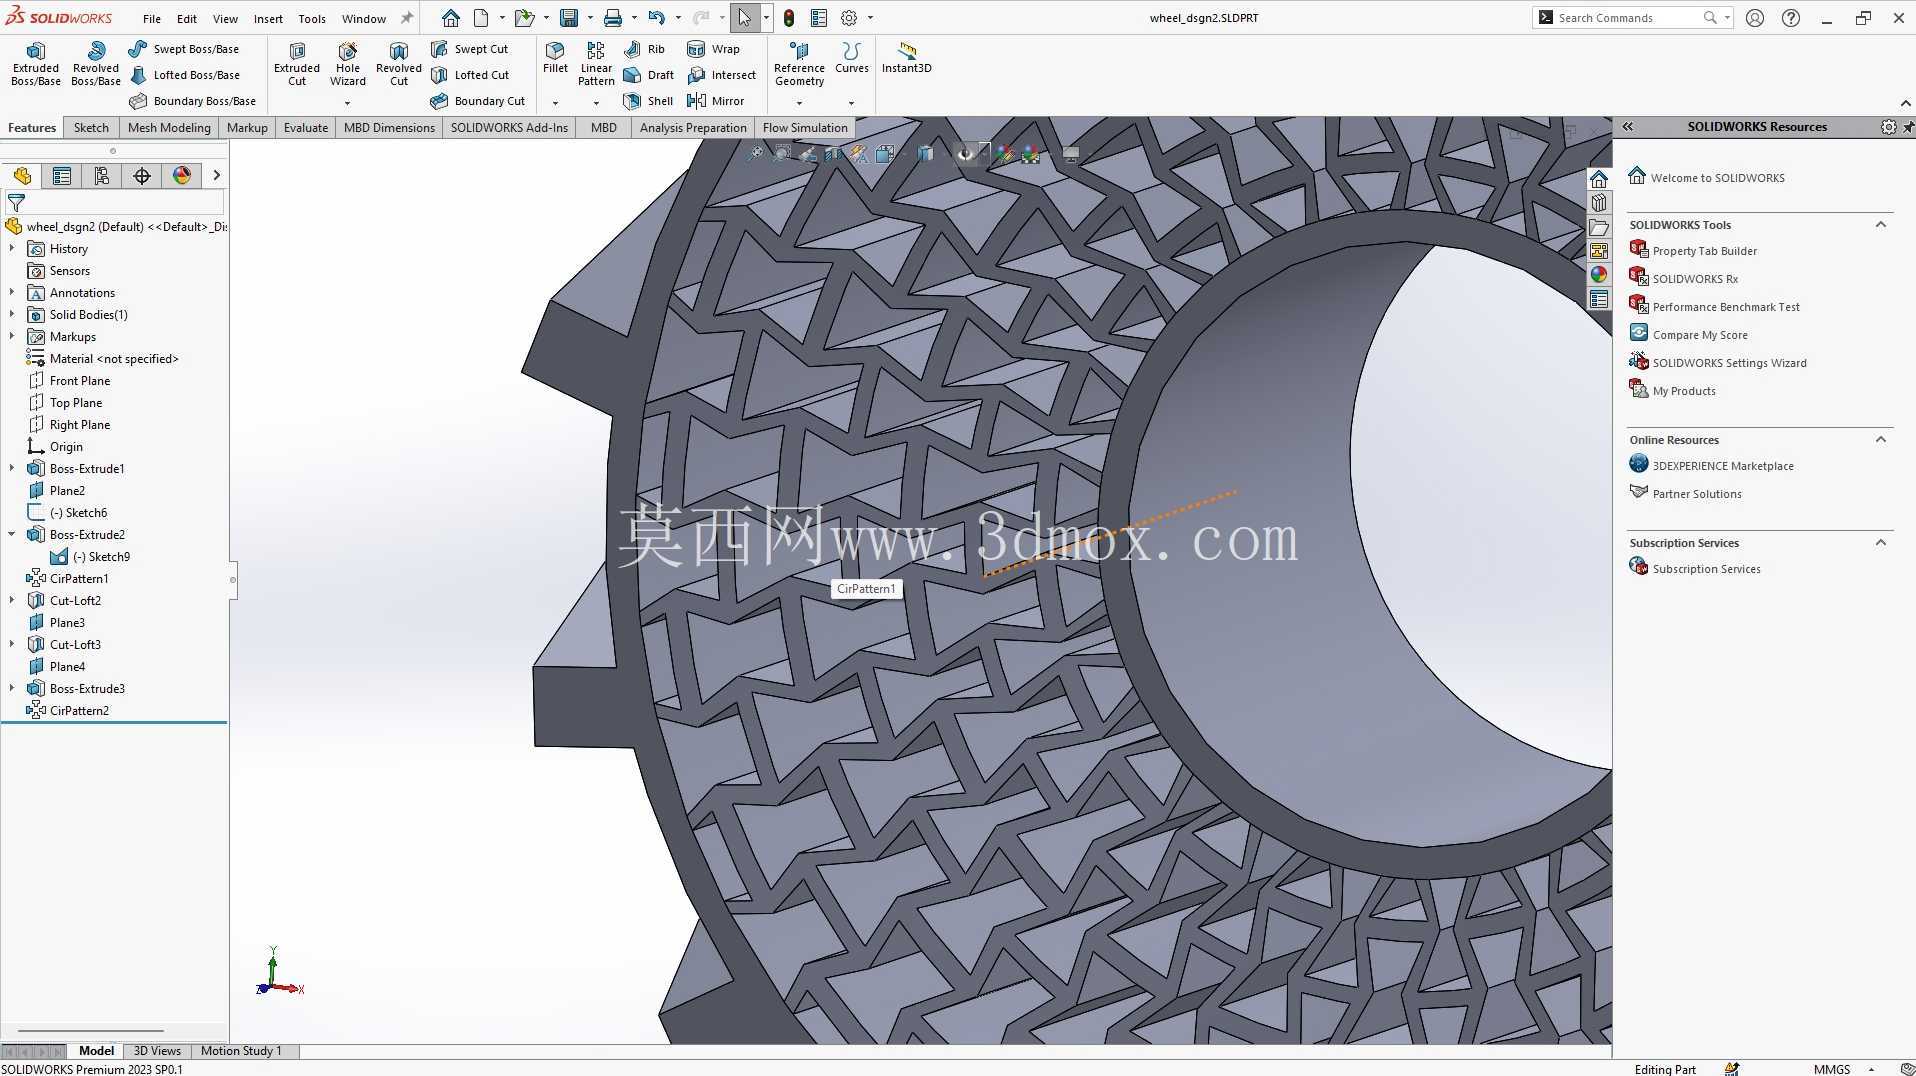The width and height of the screenshot is (1916, 1076).
Task: Select CirPattern2 in the feature tree
Action: (79, 711)
